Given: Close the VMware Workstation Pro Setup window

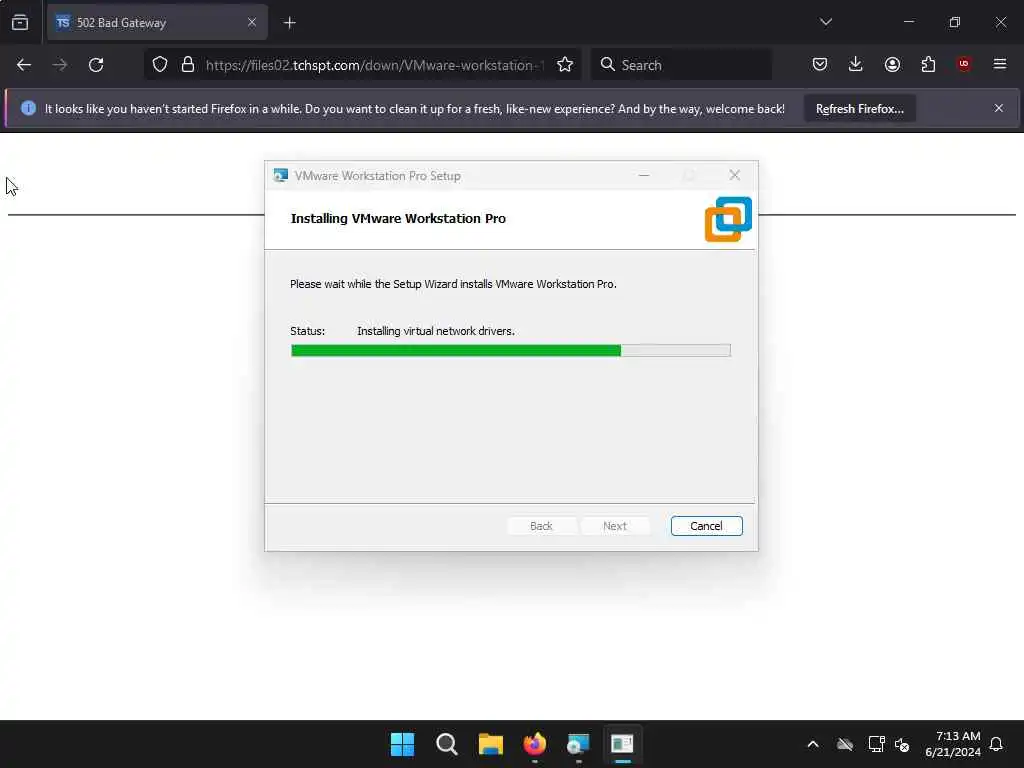Looking at the screenshot, I should (735, 175).
